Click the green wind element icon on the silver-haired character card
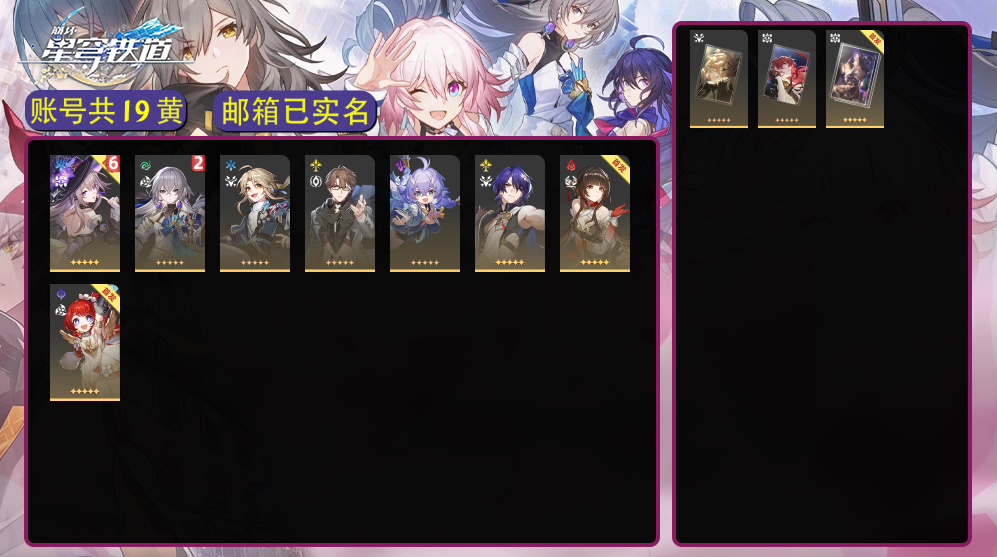This screenshot has height=557, width=997. (146, 166)
